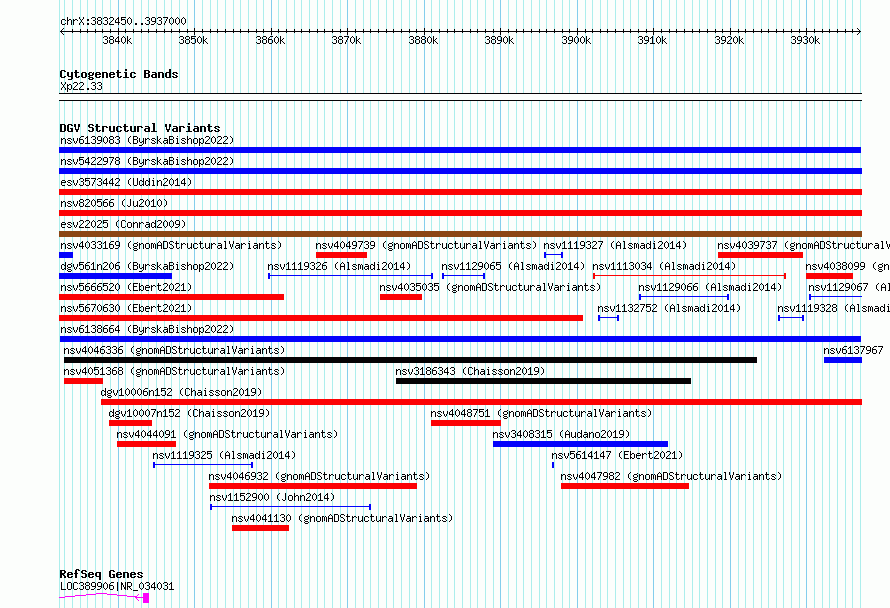Viewport: 890px width, 608px height.
Task: Click nsv3186343 (Chaisson2019) label
Action: point(470,371)
